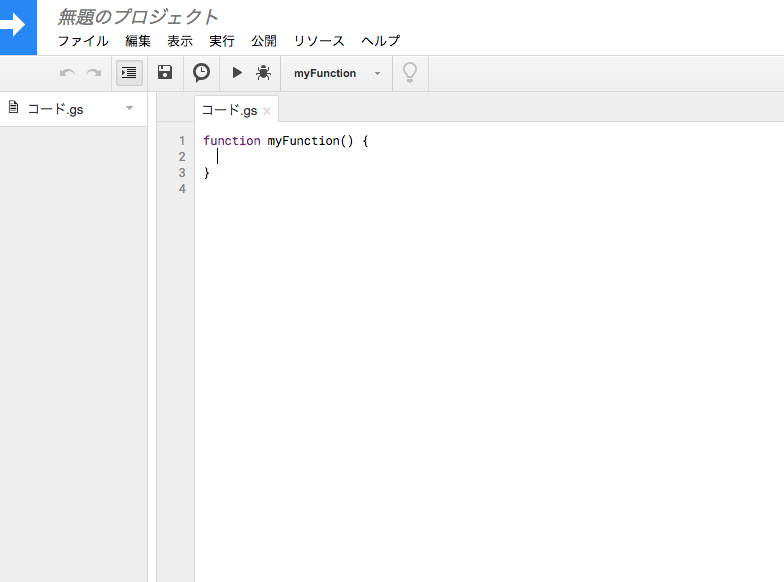Click the redo arrow icon

[x=94, y=73]
